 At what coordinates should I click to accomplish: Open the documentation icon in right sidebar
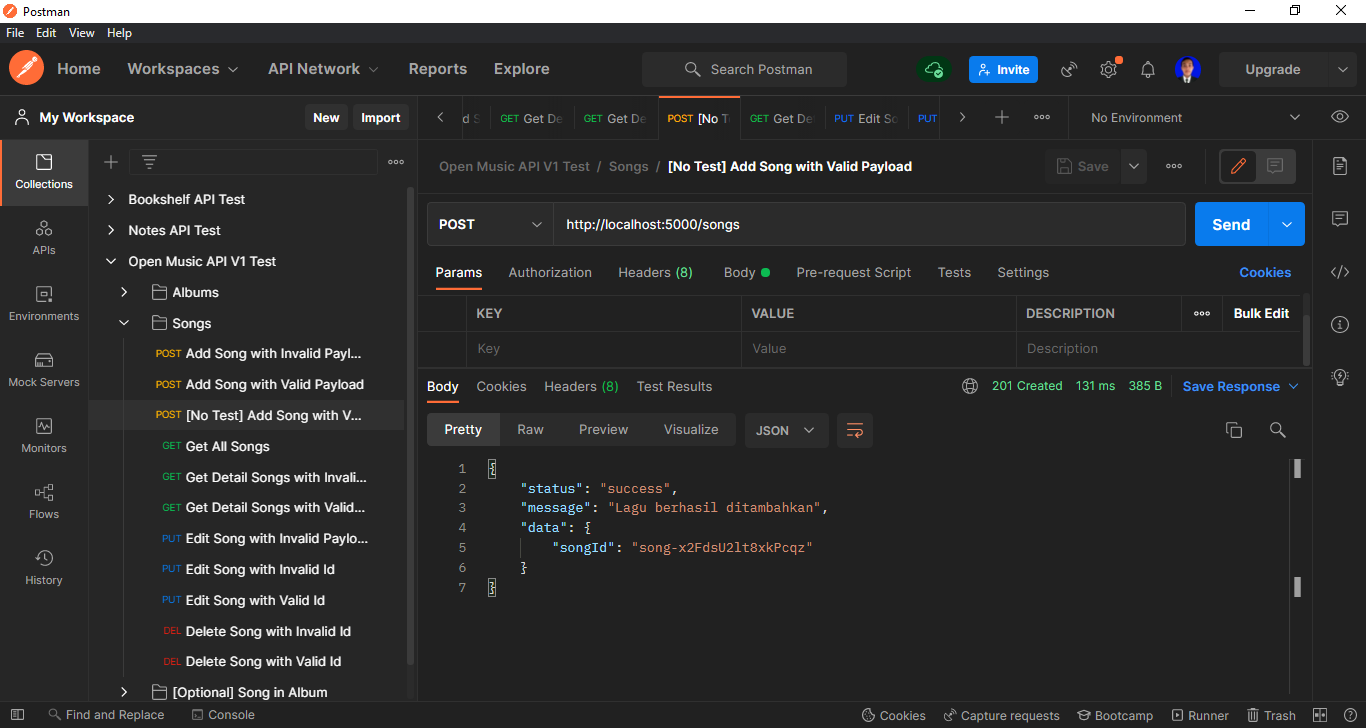[x=1340, y=166]
